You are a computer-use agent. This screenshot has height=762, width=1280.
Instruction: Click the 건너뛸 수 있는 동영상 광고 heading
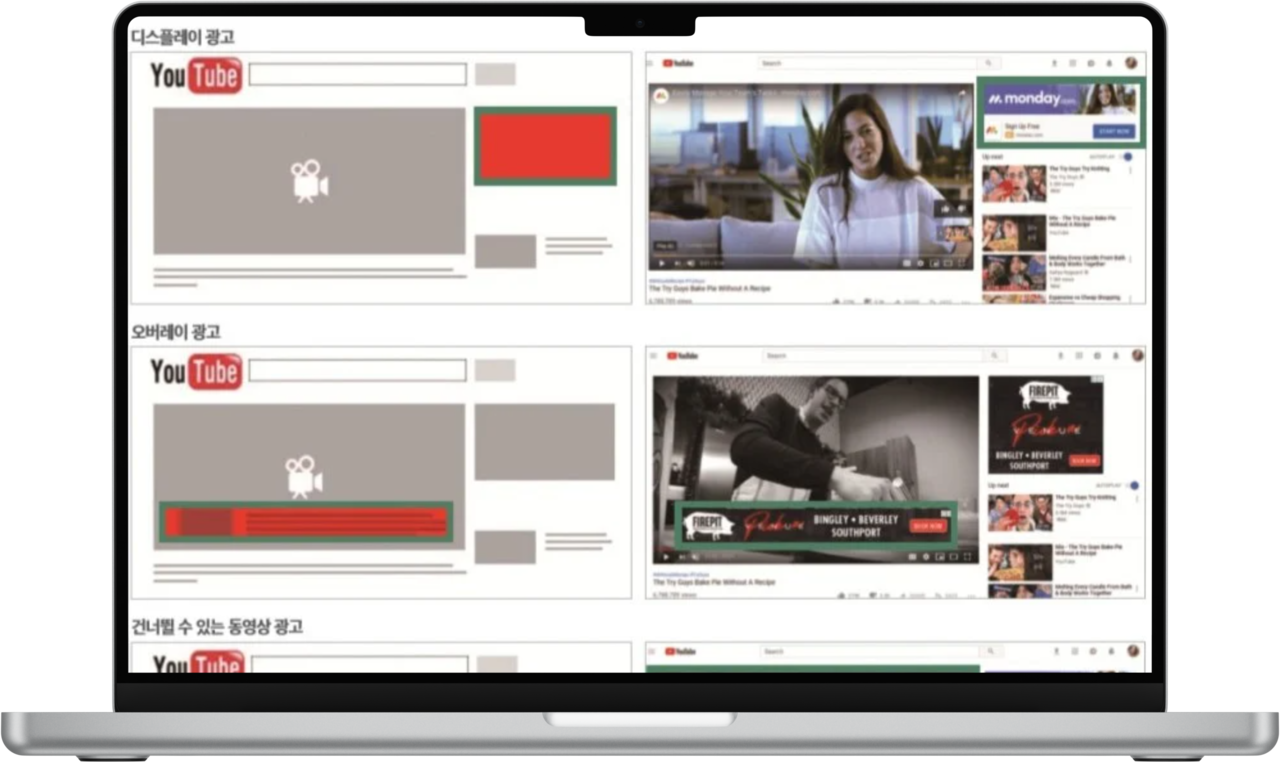coord(217,627)
